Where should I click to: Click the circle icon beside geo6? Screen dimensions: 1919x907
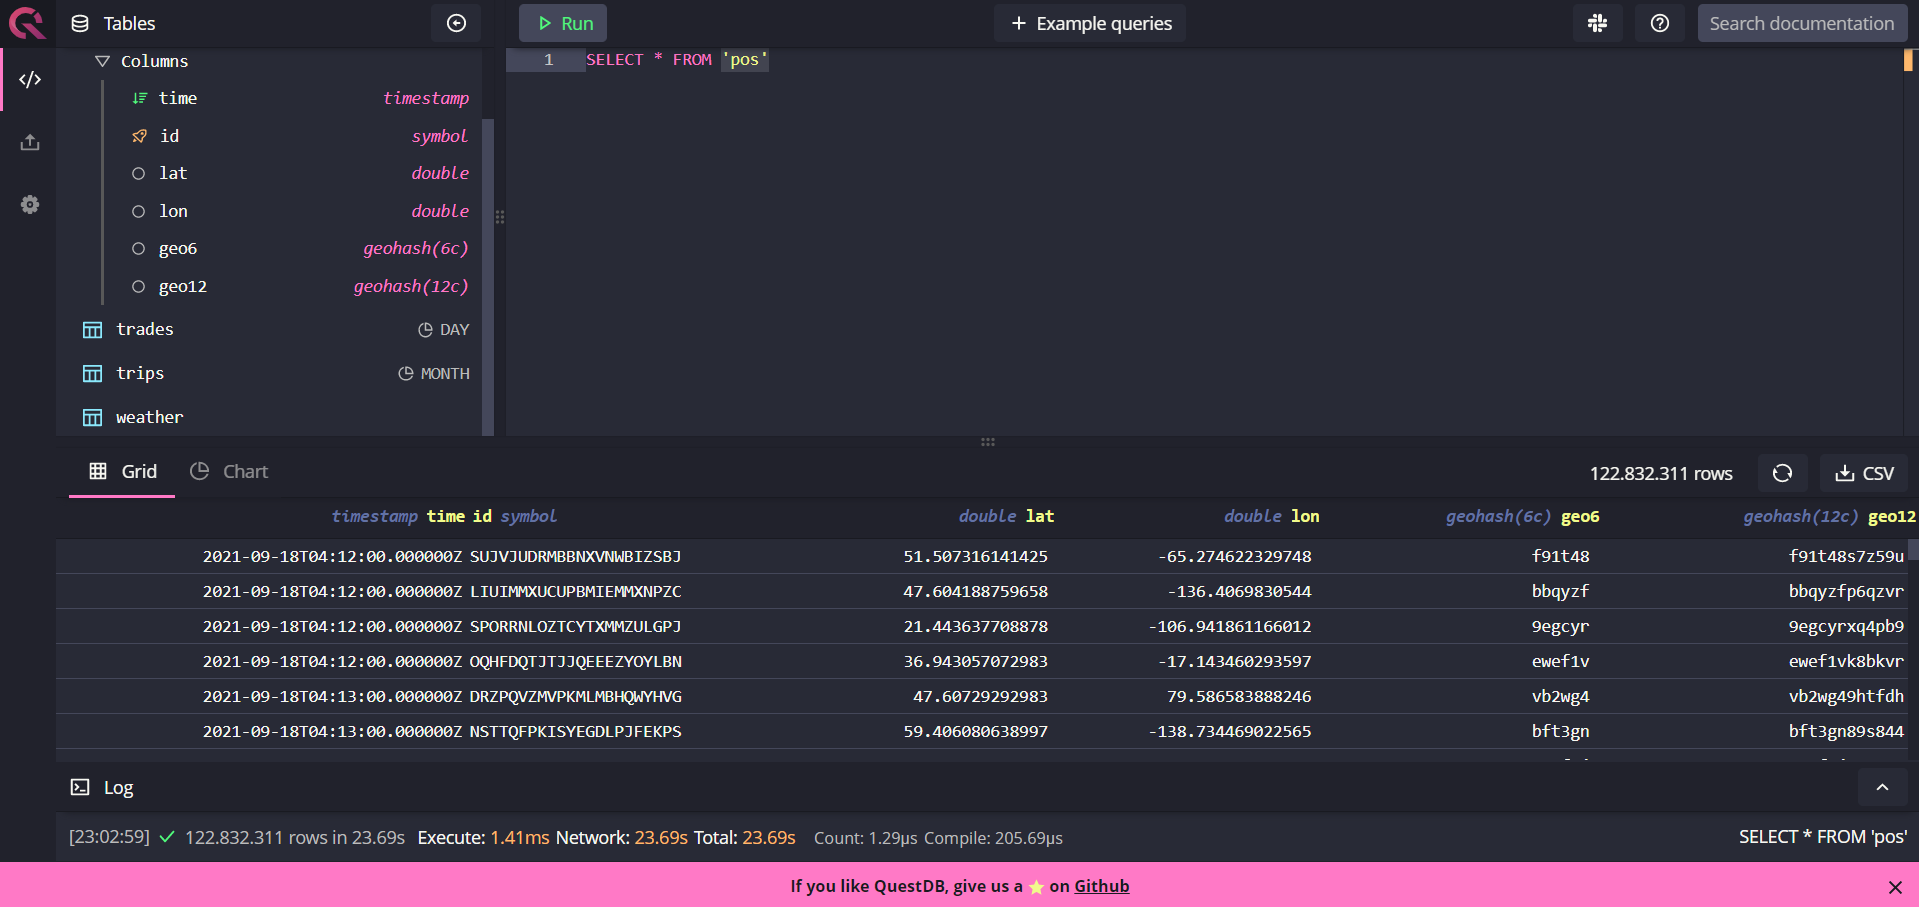(139, 249)
